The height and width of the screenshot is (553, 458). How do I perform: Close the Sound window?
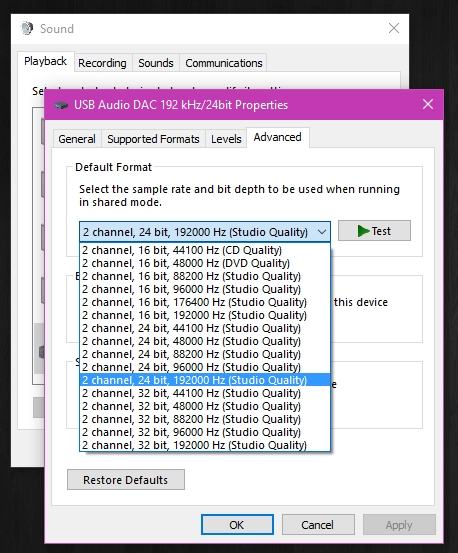tap(394, 28)
